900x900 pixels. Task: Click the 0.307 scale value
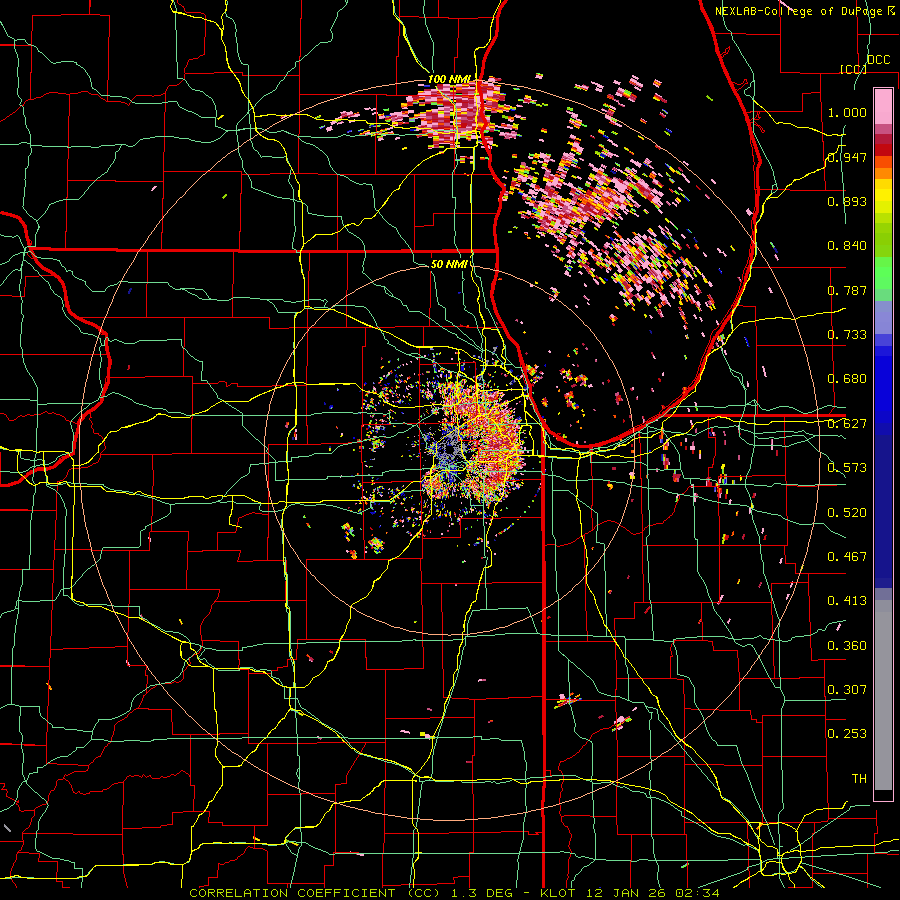(847, 690)
